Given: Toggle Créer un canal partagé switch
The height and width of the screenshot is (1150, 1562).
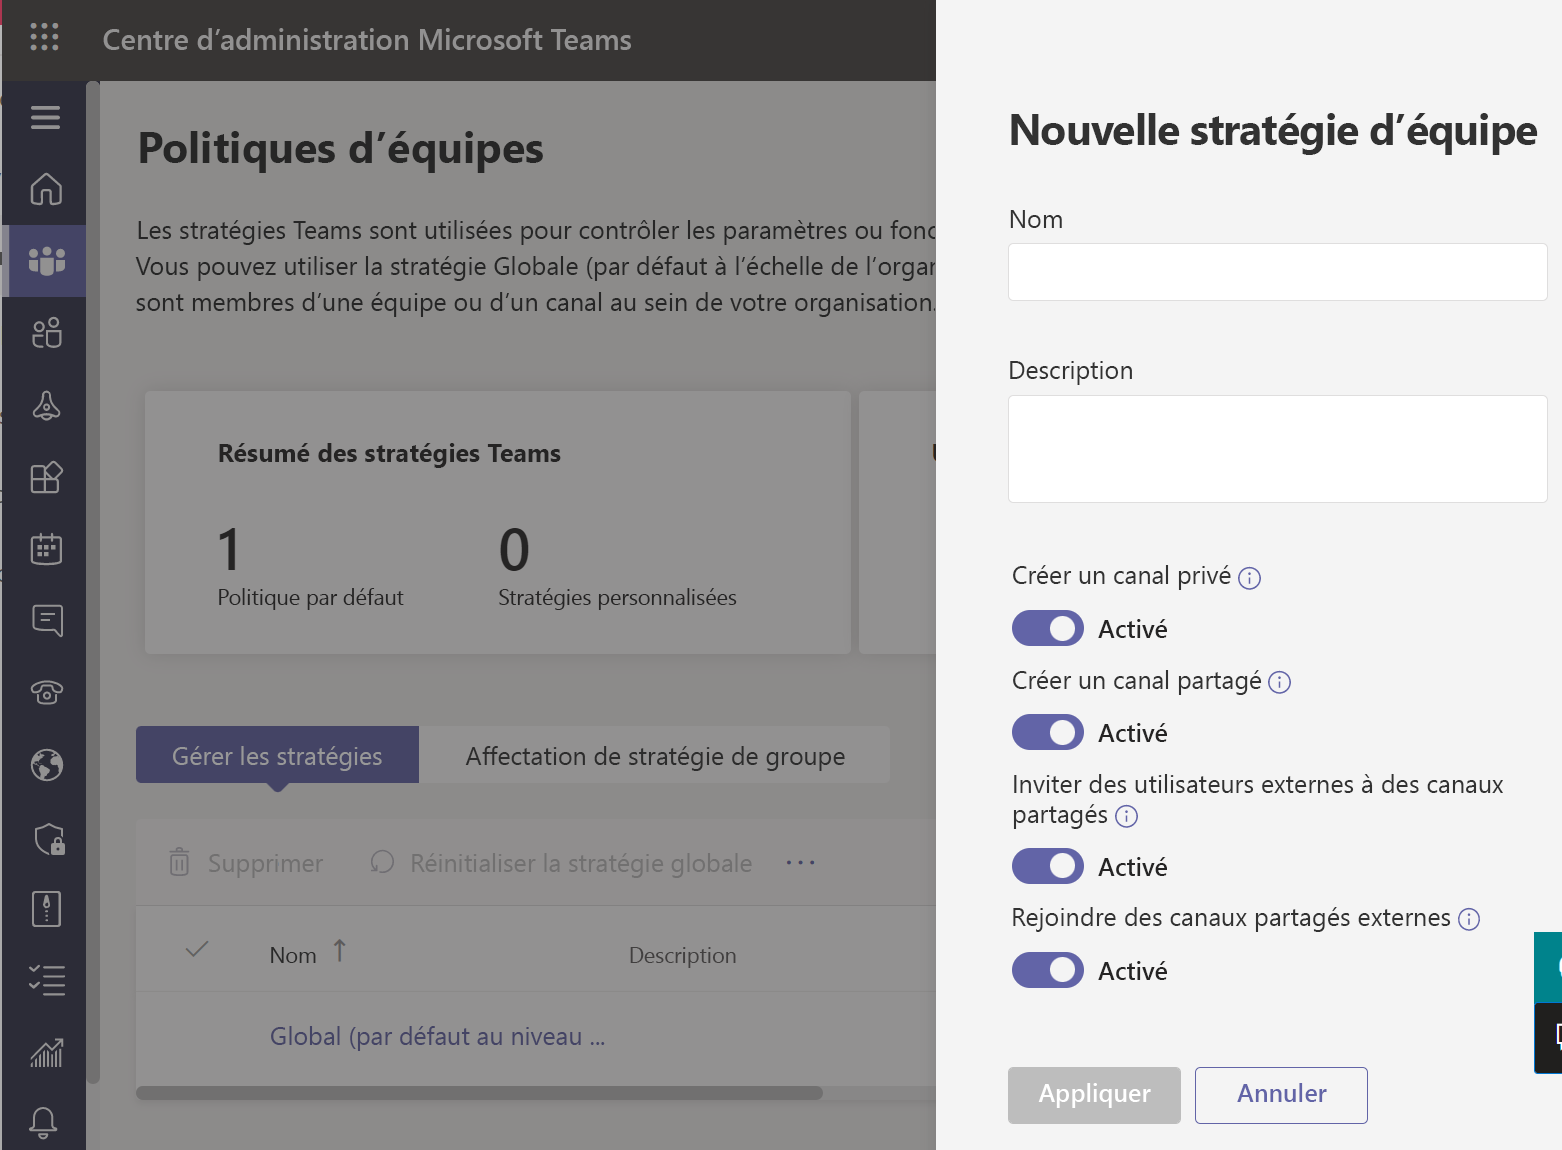Looking at the screenshot, I should click(1047, 732).
